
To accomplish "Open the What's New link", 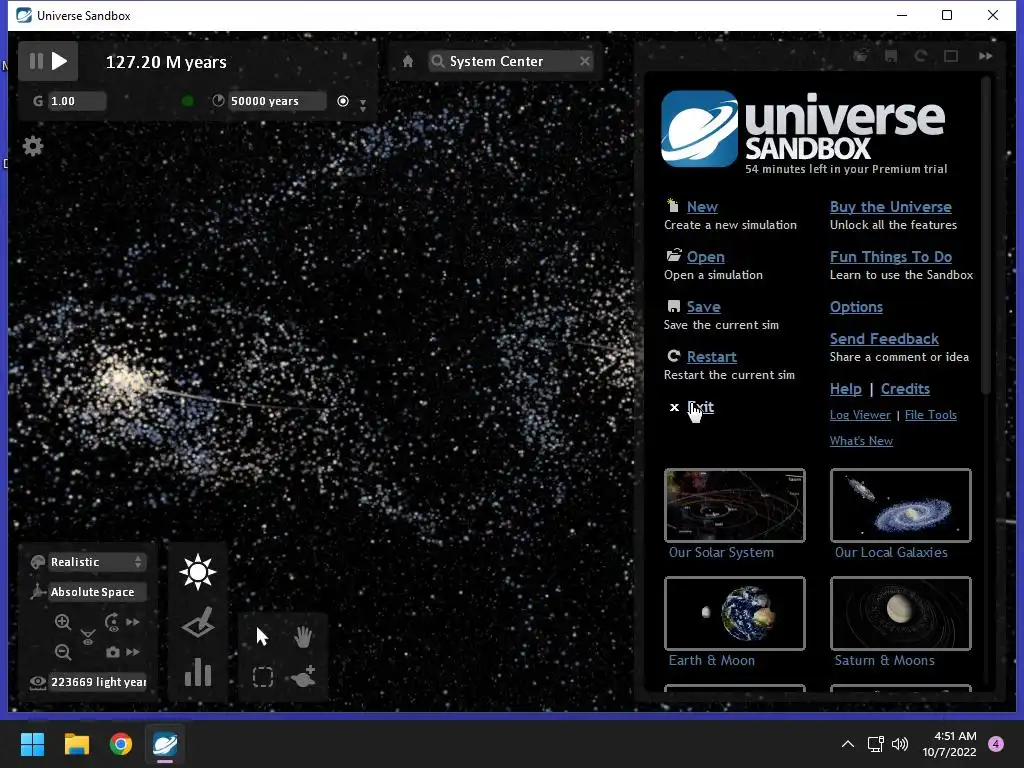I will [x=861, y=441].
